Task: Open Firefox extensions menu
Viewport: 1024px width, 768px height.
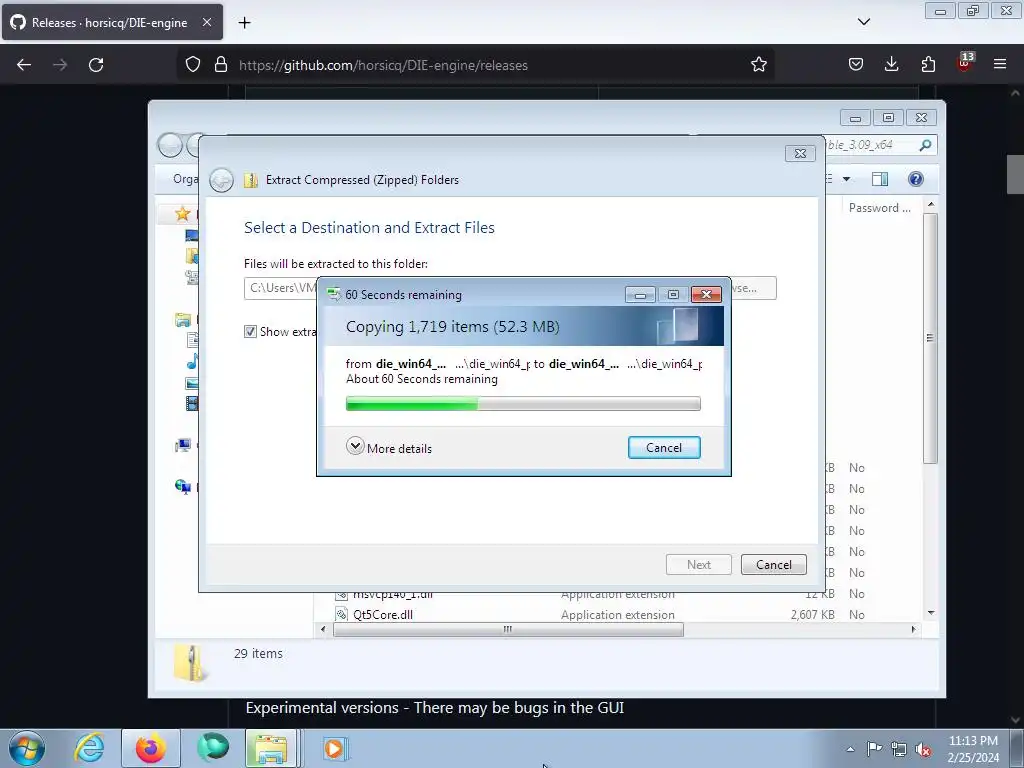Action: pos(928,65)
